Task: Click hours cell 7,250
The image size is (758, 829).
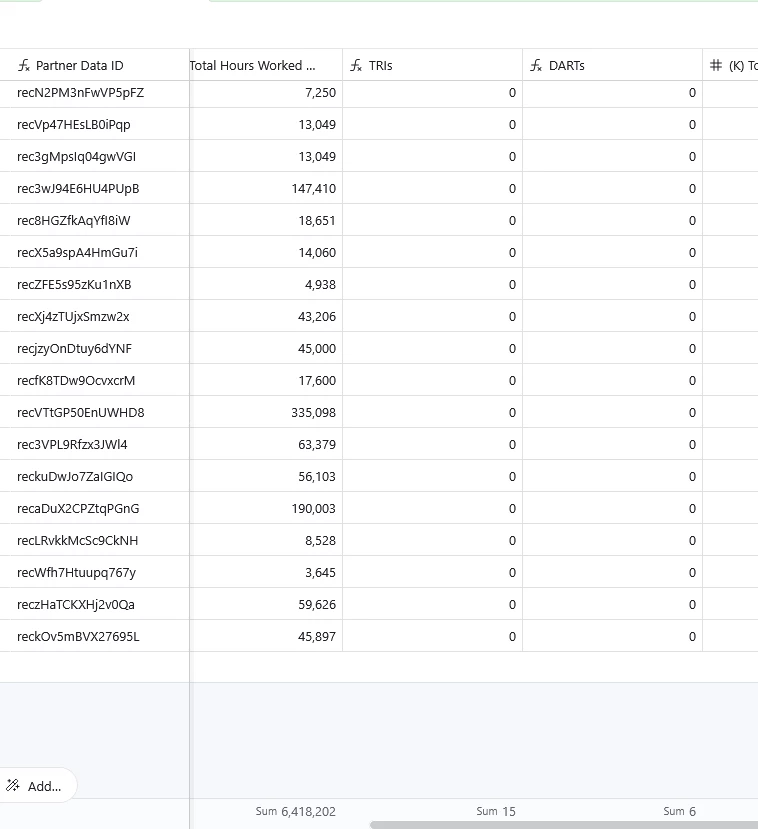Action: point(266,93)
